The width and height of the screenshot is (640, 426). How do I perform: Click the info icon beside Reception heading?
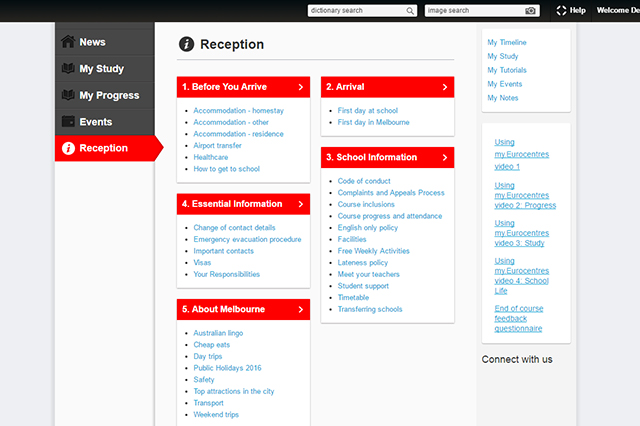click(187, 44)
